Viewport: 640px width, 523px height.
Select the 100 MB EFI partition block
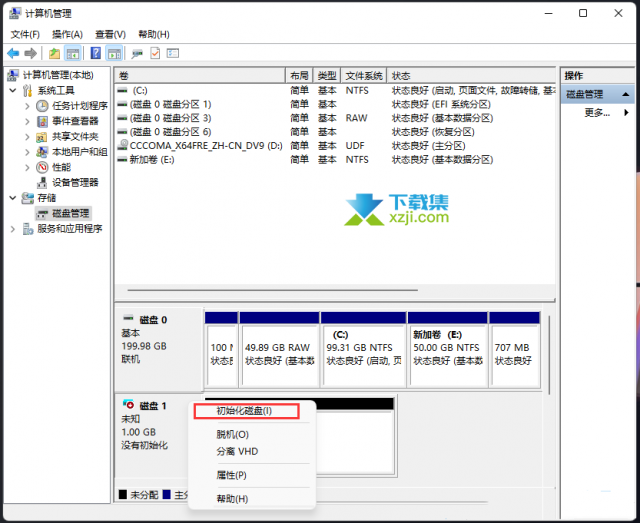click(x=221, y=350)
